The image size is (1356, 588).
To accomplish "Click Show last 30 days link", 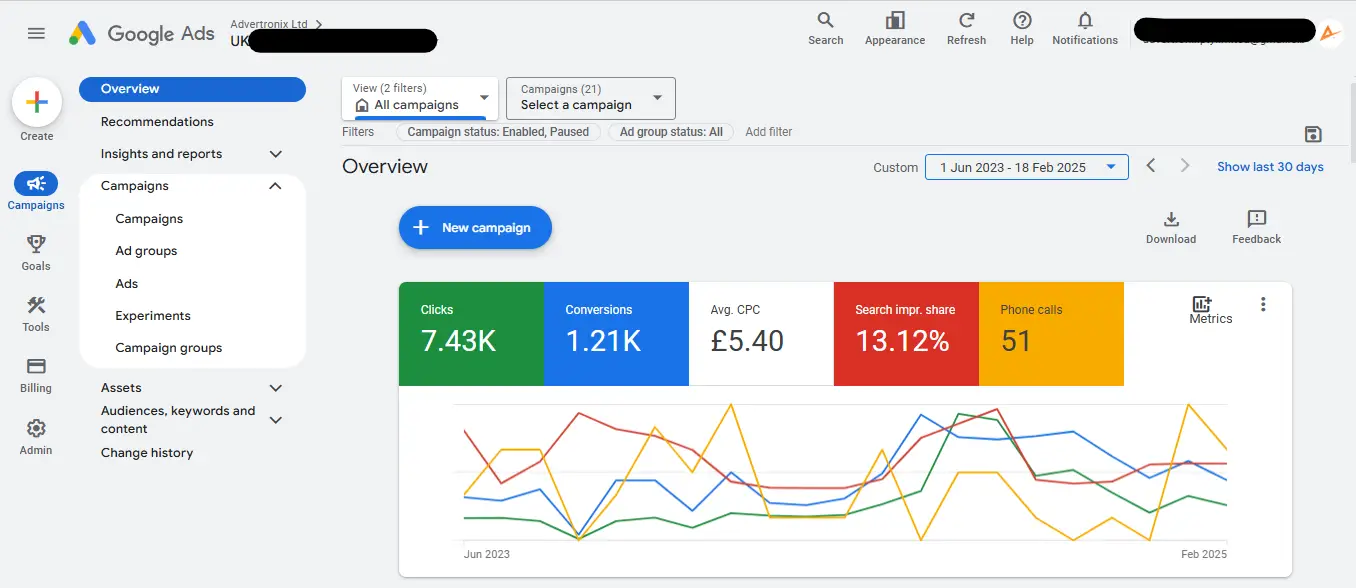I will 1270,167.
